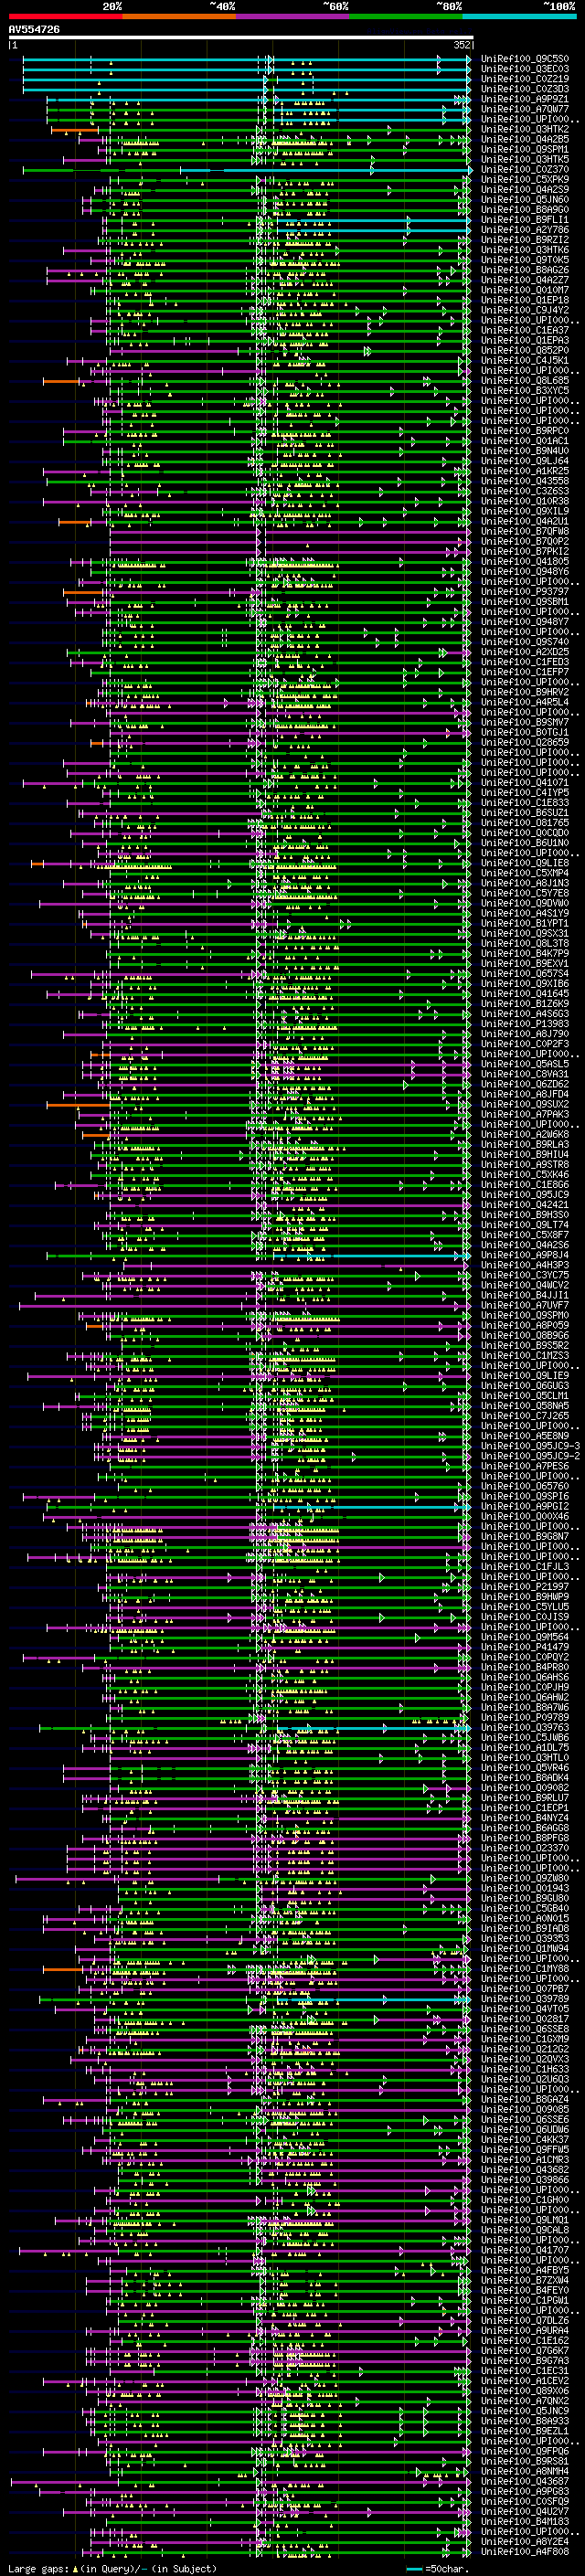Open UniRef100_Q8L685 from the hits
This screenshot has height=2576, width=585.
[x=525, y=380]
